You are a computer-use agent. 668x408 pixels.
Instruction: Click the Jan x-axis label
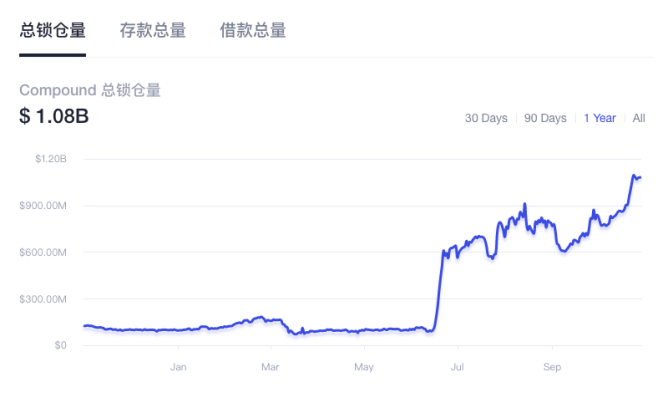[178, 367]
